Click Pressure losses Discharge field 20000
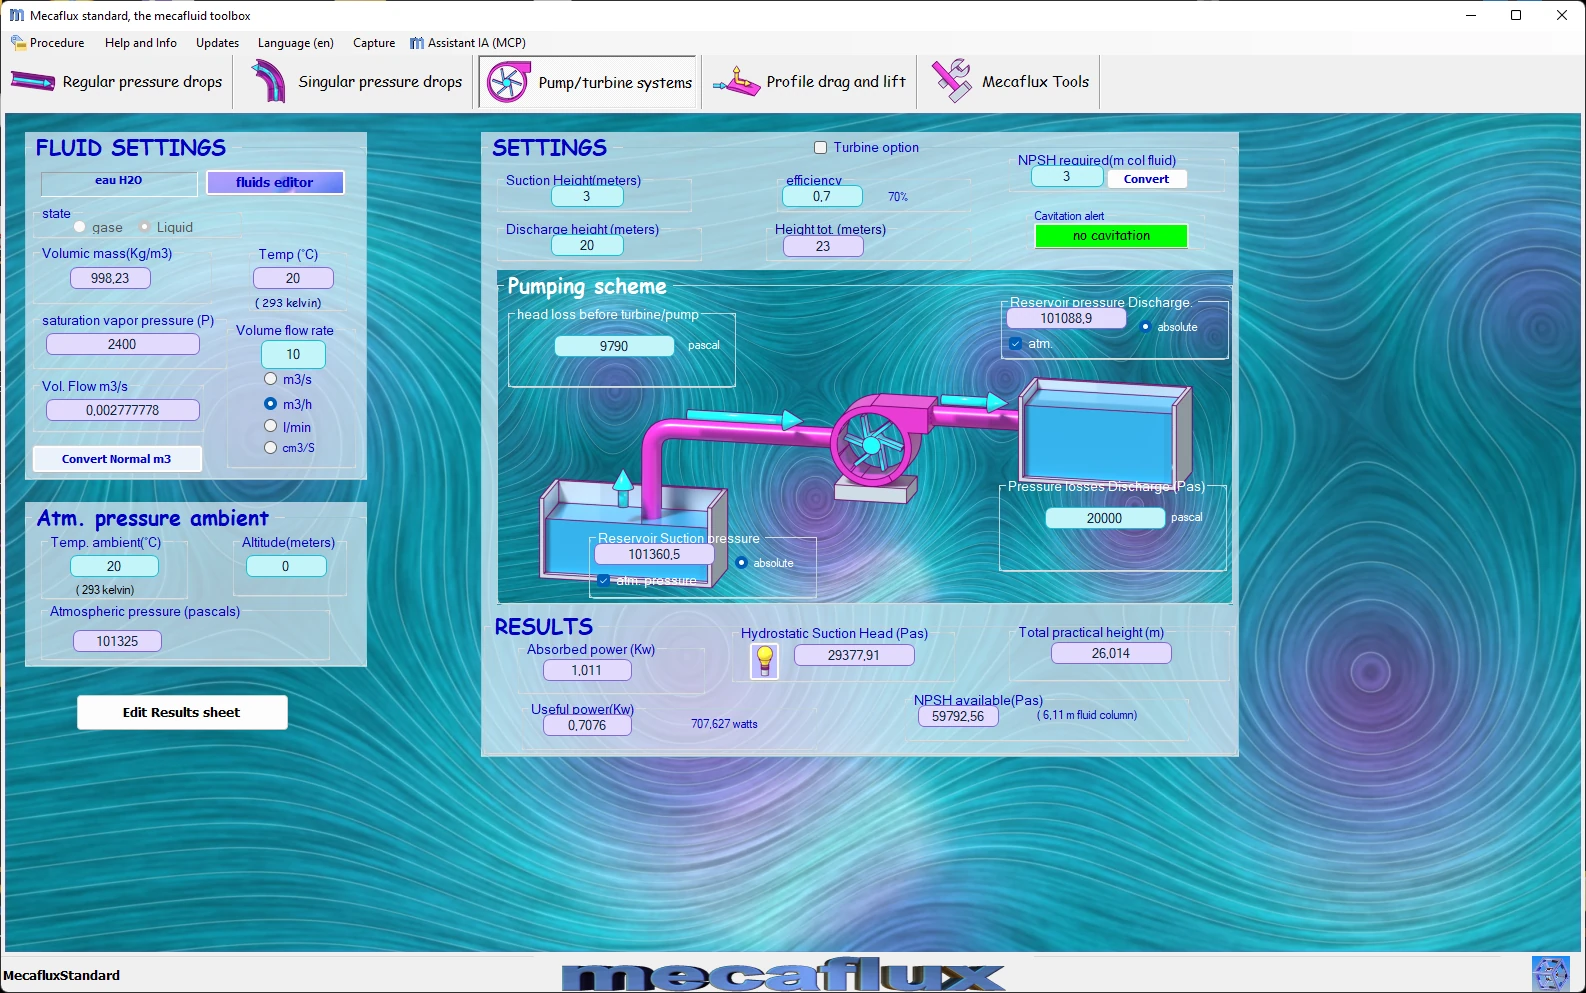The width and height of the screenshot is (1586, 993). (1105, 518)
